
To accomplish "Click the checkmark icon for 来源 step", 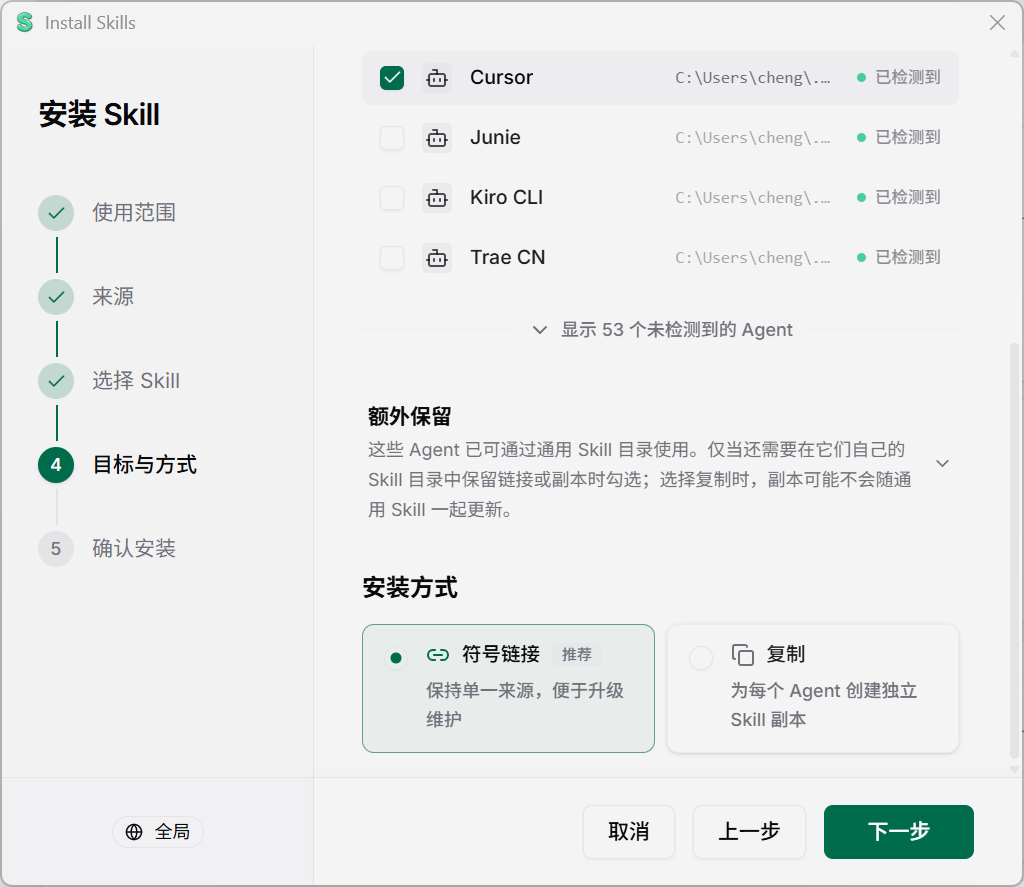I will [56, 297].
